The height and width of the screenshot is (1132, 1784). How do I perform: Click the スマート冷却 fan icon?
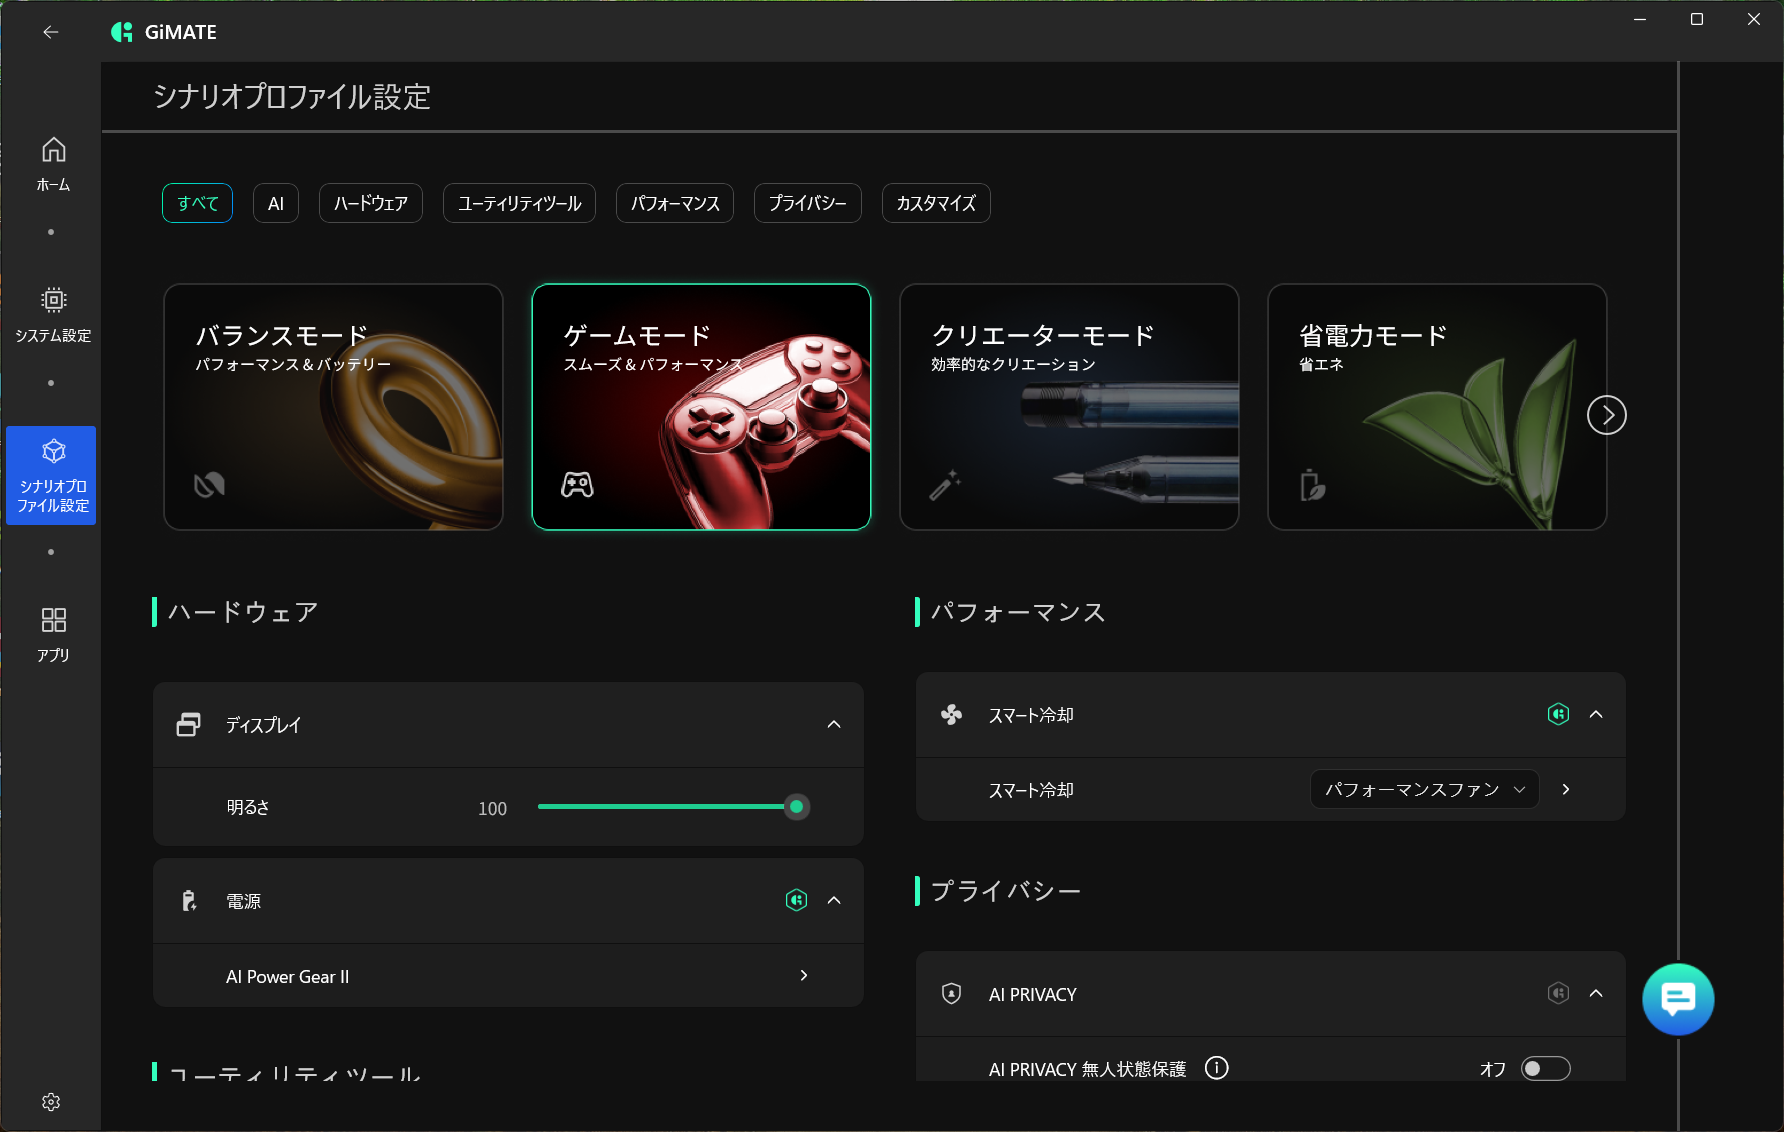click(x=952, y=714)
